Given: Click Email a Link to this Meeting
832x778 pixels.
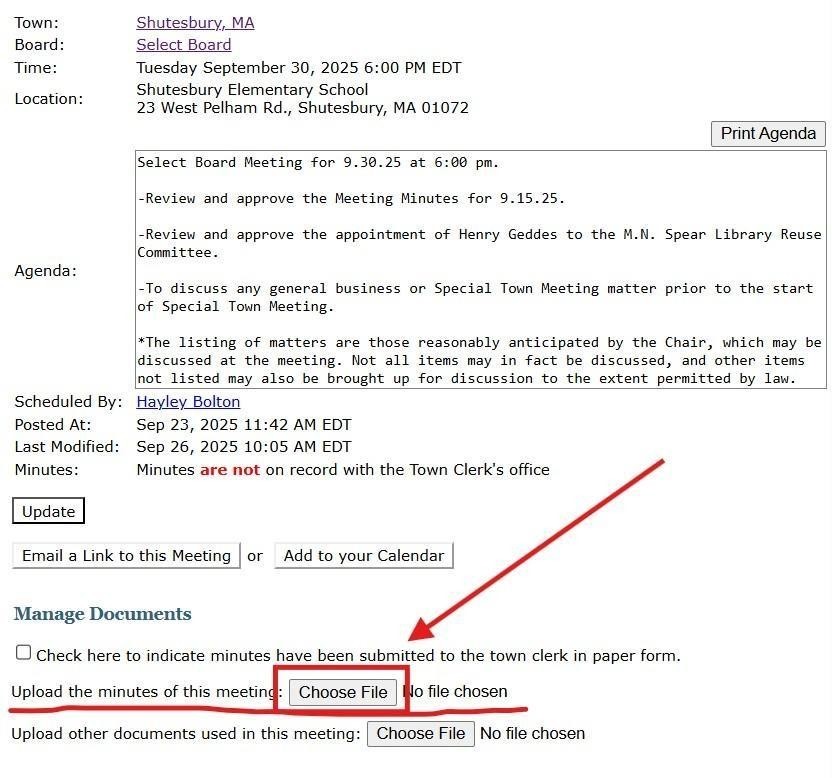Looking at the screenshot, I should click(126, 556).
